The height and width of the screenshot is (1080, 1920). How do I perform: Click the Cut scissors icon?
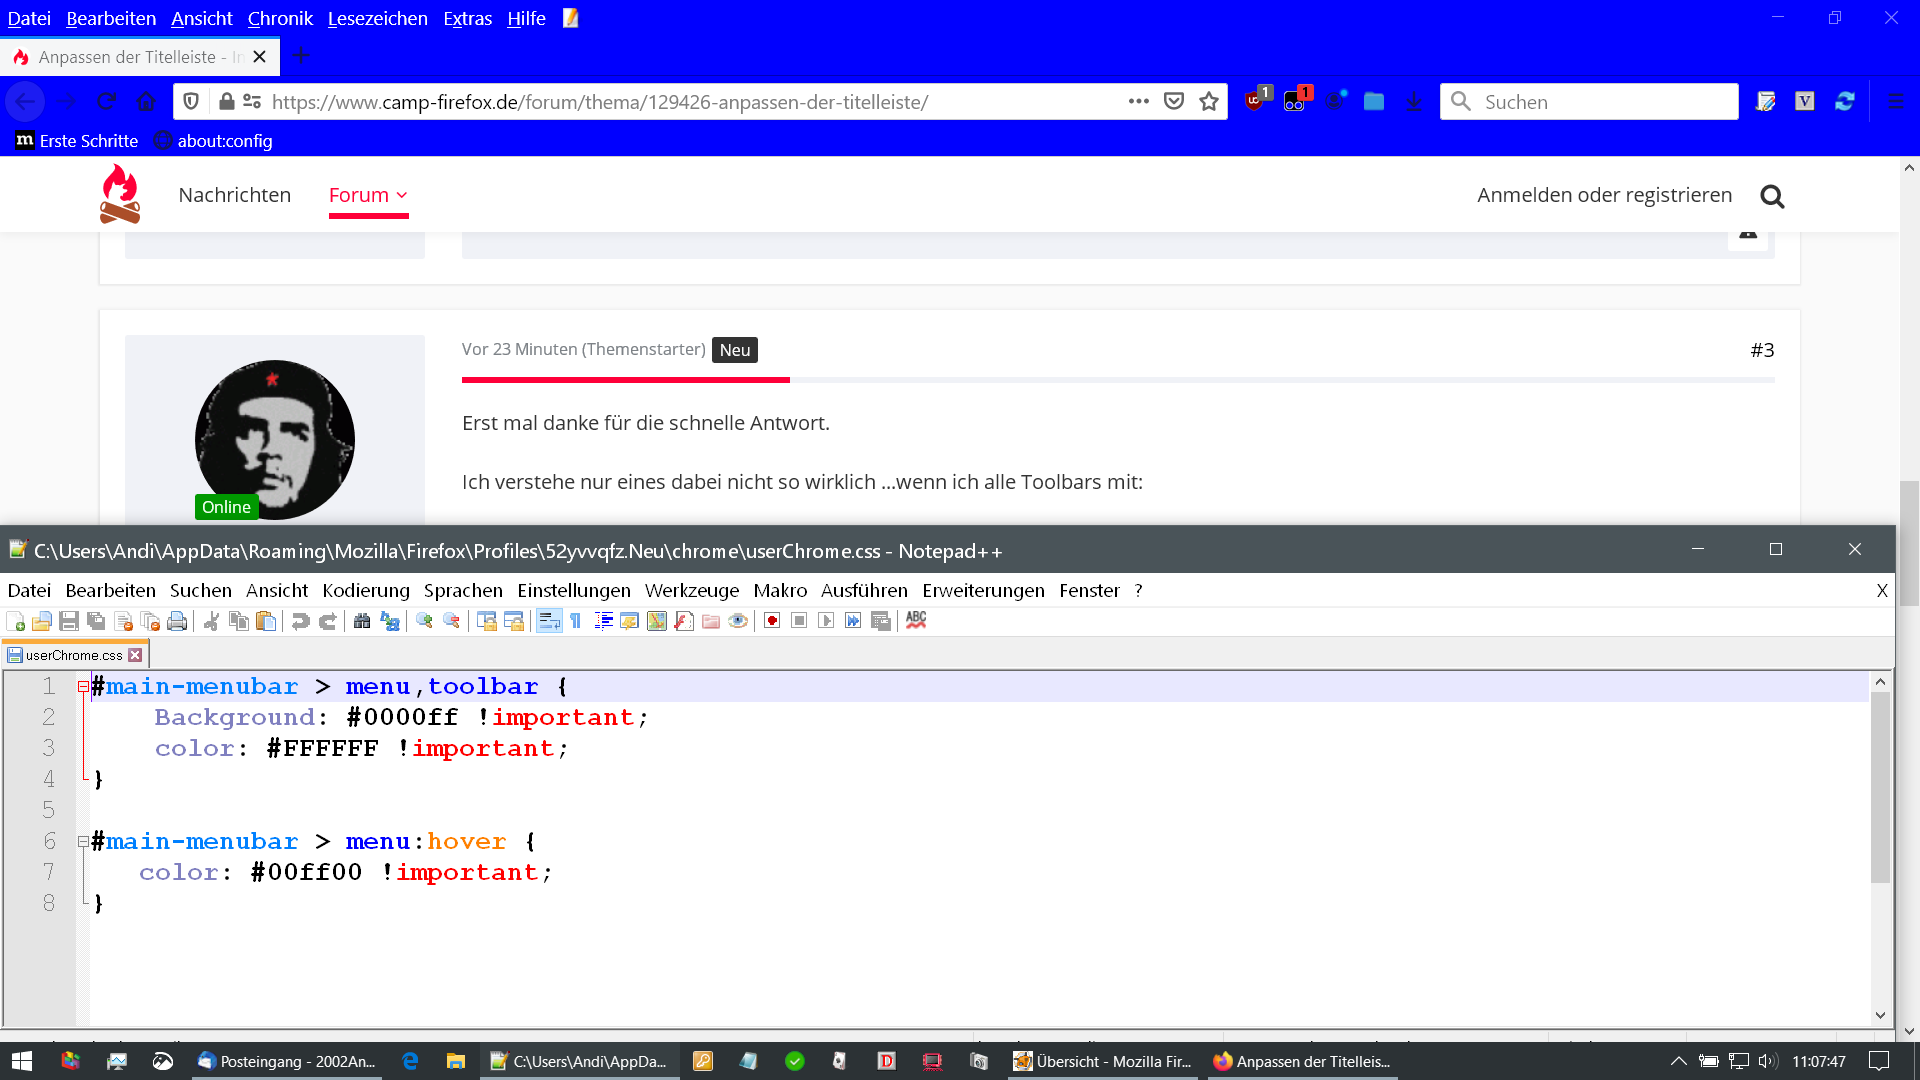point(211,621)
